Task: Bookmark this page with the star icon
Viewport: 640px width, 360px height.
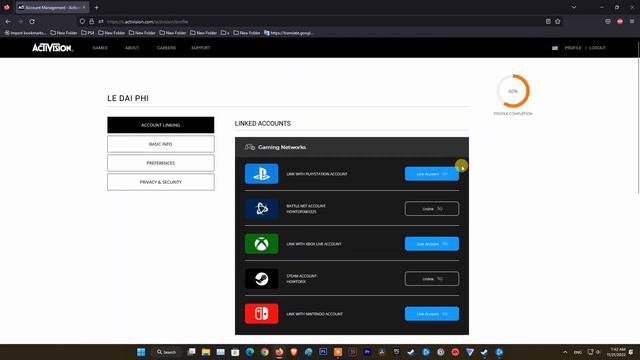Action: [x=558, y=21]
